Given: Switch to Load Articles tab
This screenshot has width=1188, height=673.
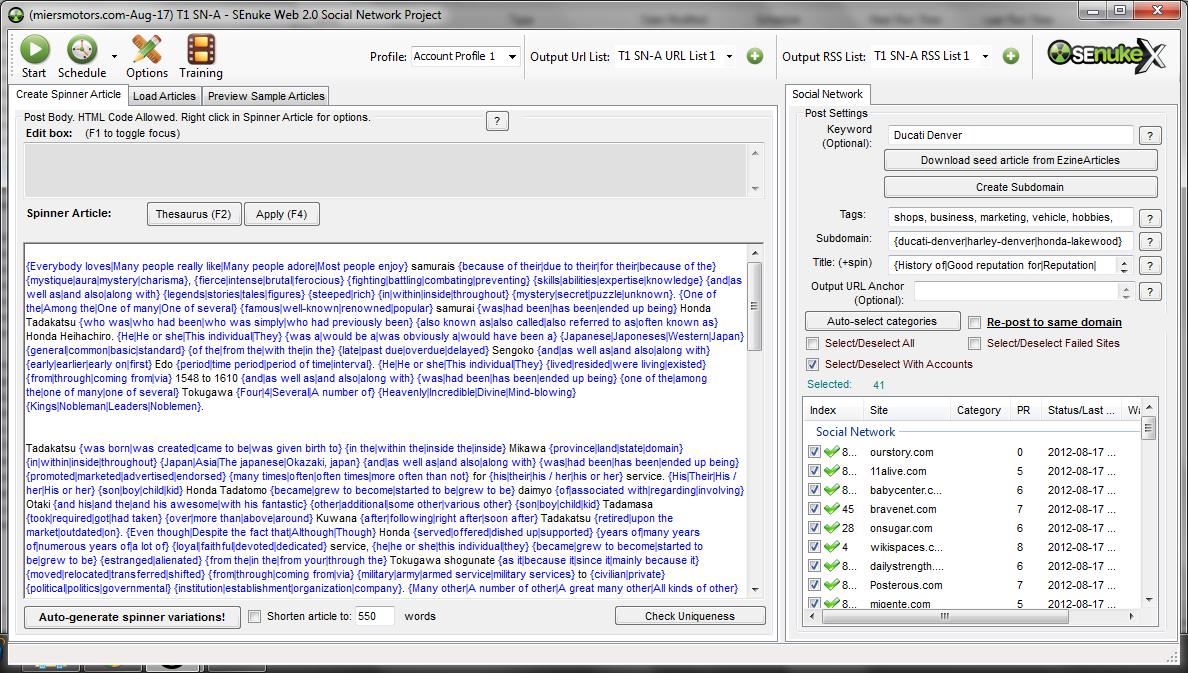Looking at the screenshot, I should click(164, 96).
